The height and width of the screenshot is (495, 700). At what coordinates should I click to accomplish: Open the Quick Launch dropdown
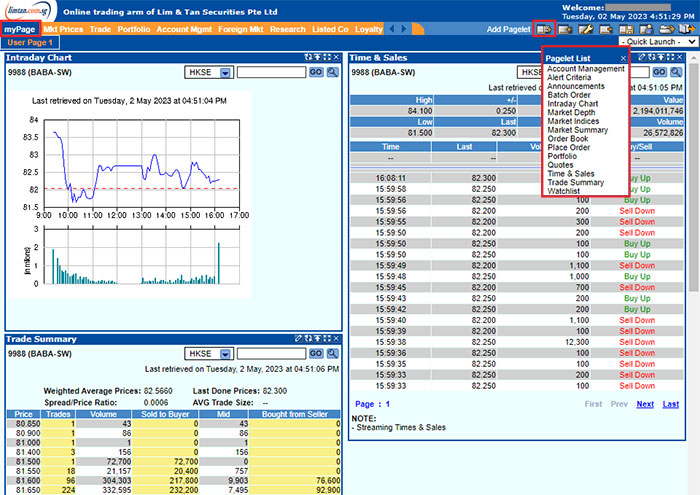pos(658,42)
